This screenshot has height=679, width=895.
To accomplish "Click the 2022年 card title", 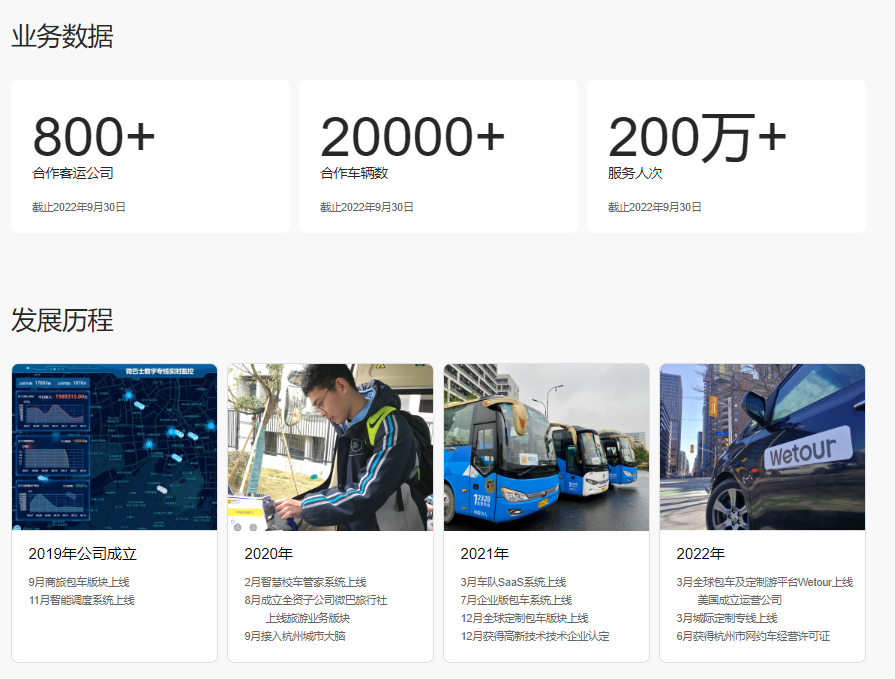I will coord(700,554).
